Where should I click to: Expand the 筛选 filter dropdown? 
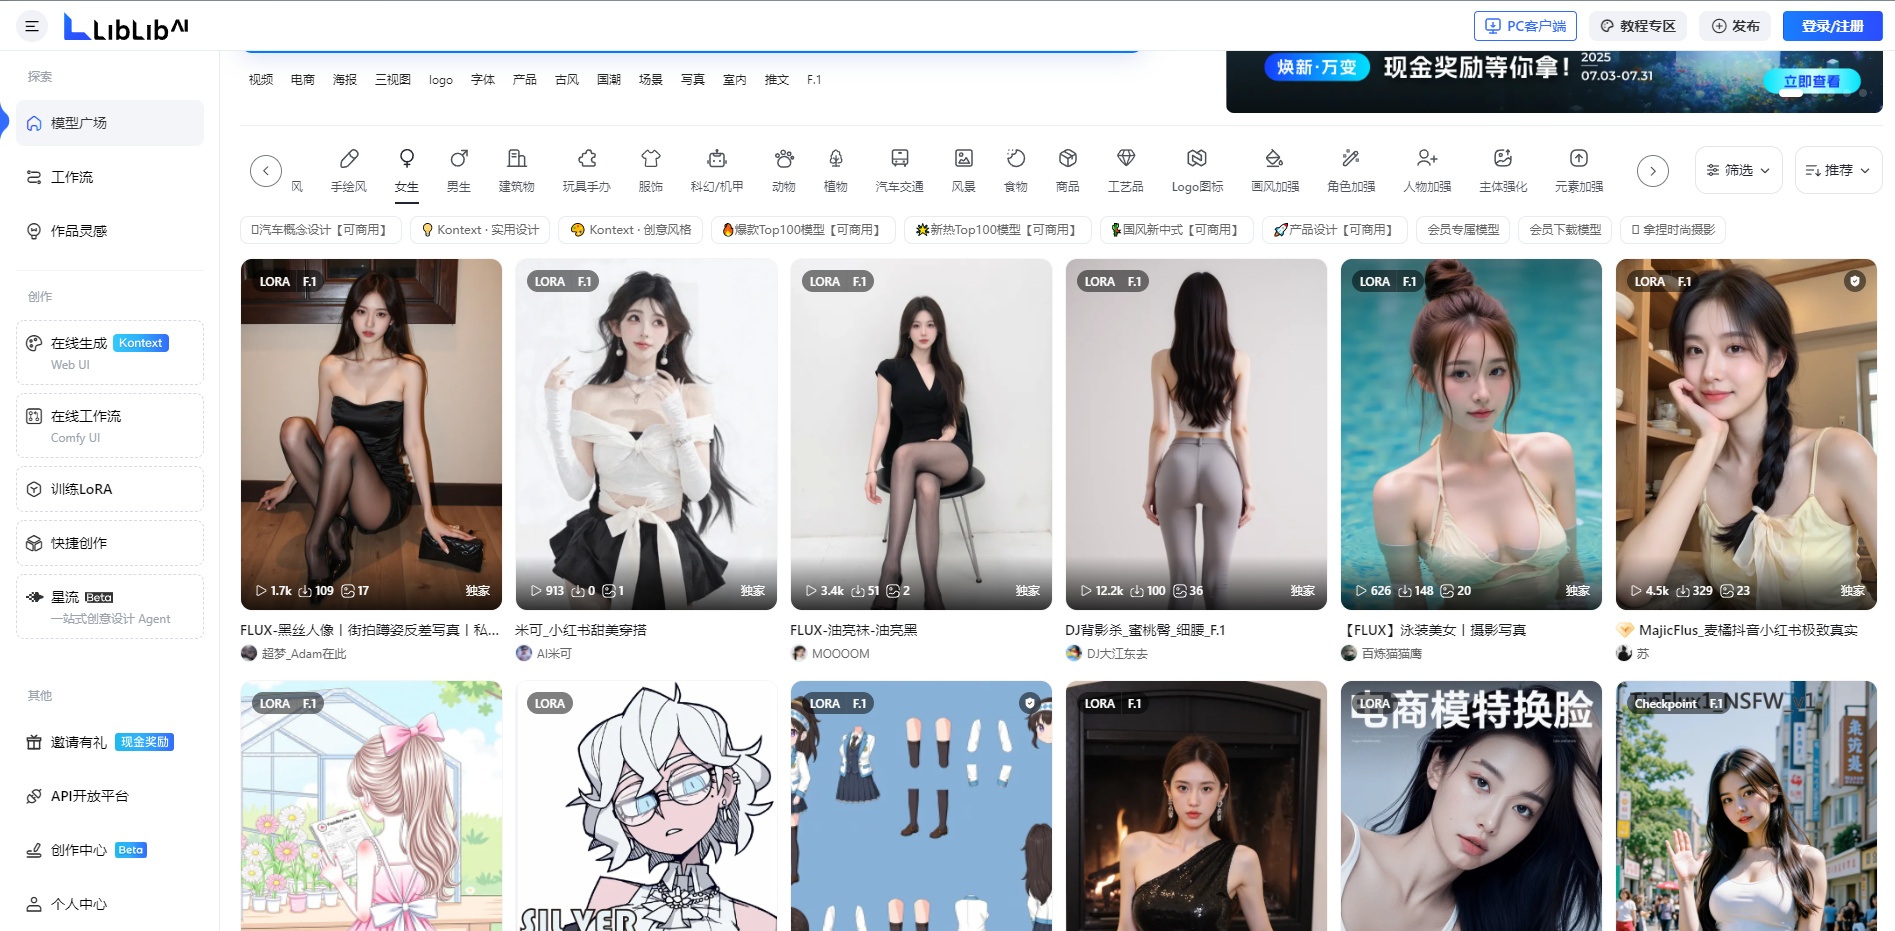tap(1738, 170)
